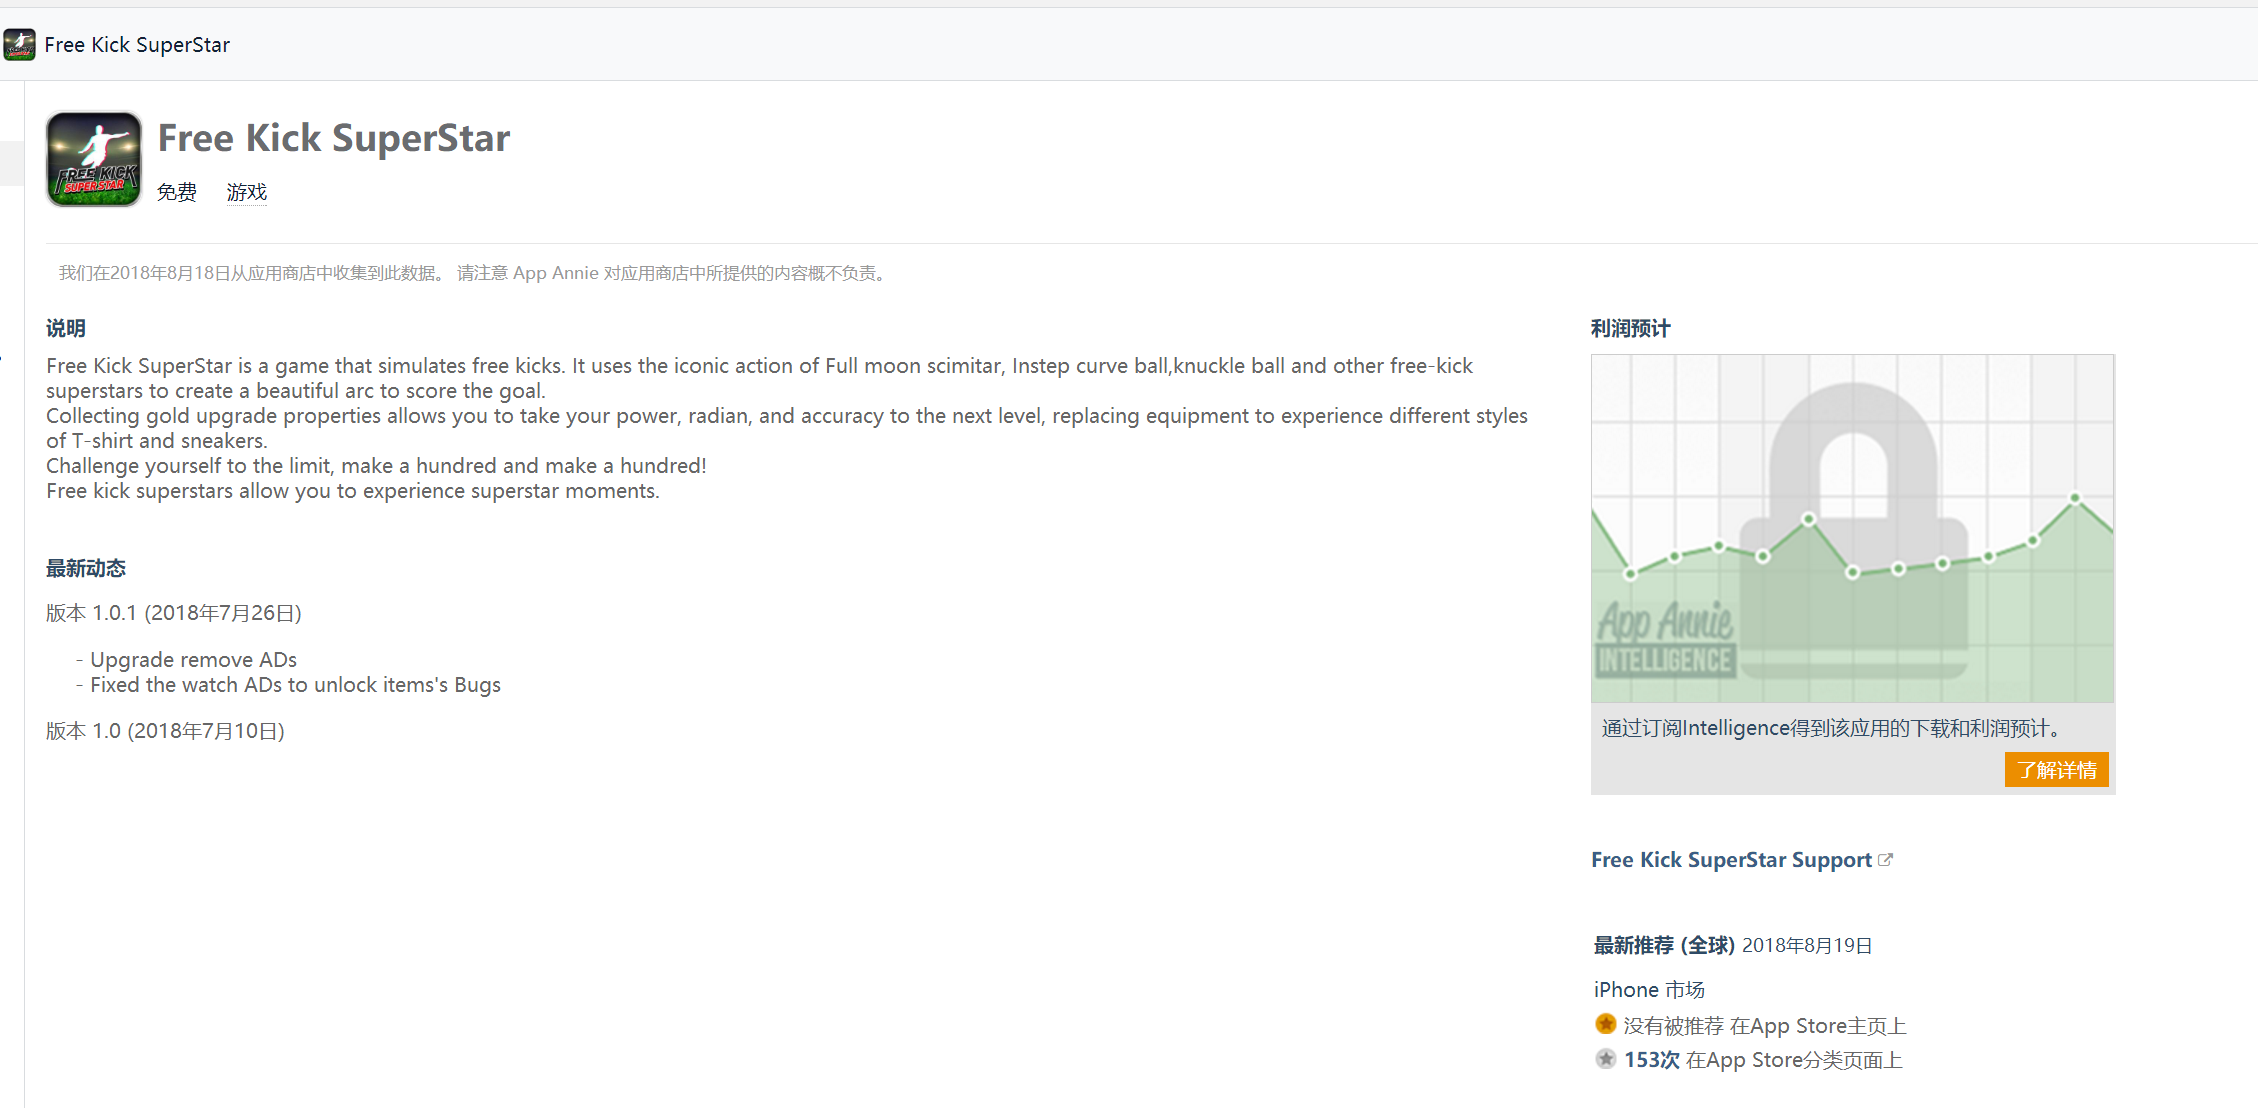Open the large Free Kick SuperStar app icon

pyautogui.click(x=94, y=159)
